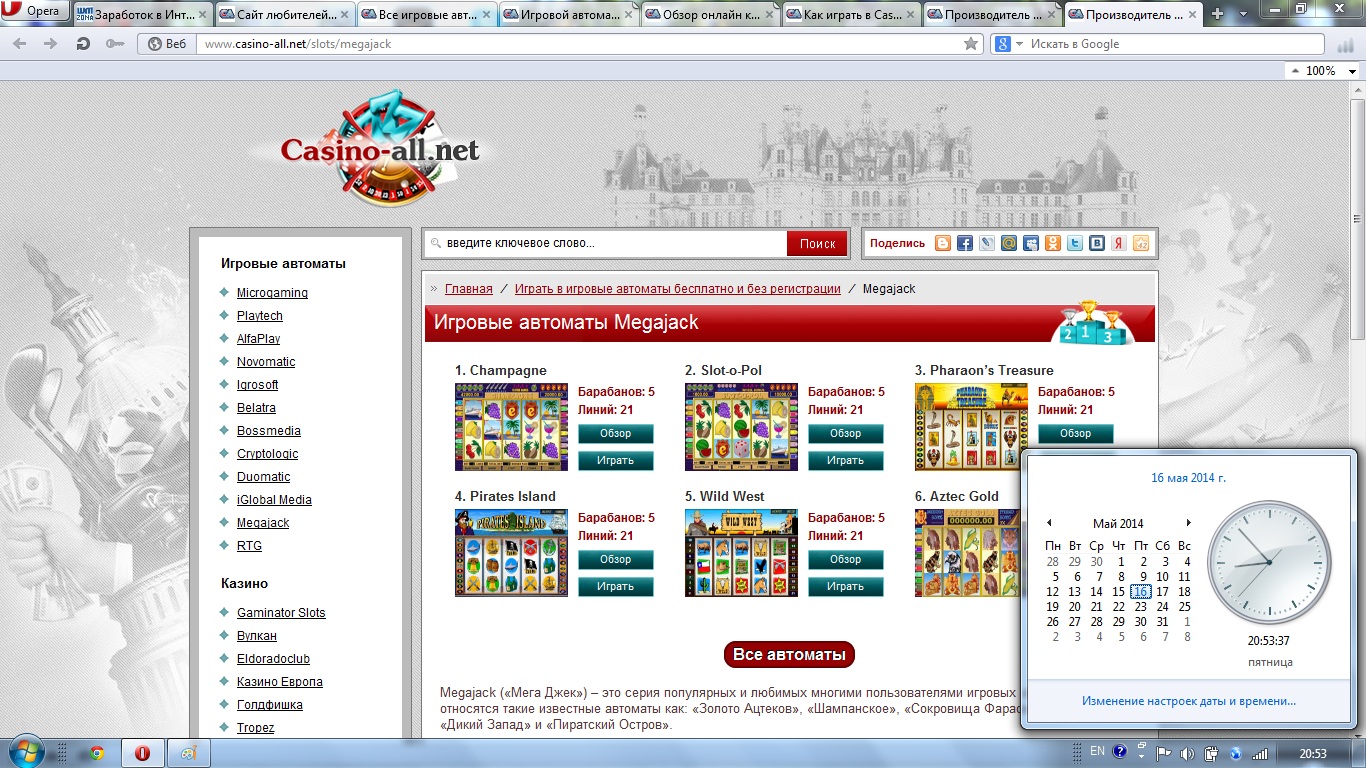This screenshot has width=1366, height=768.
Task: Follow the Главная breadcrumb link
Action: point(469,289)
